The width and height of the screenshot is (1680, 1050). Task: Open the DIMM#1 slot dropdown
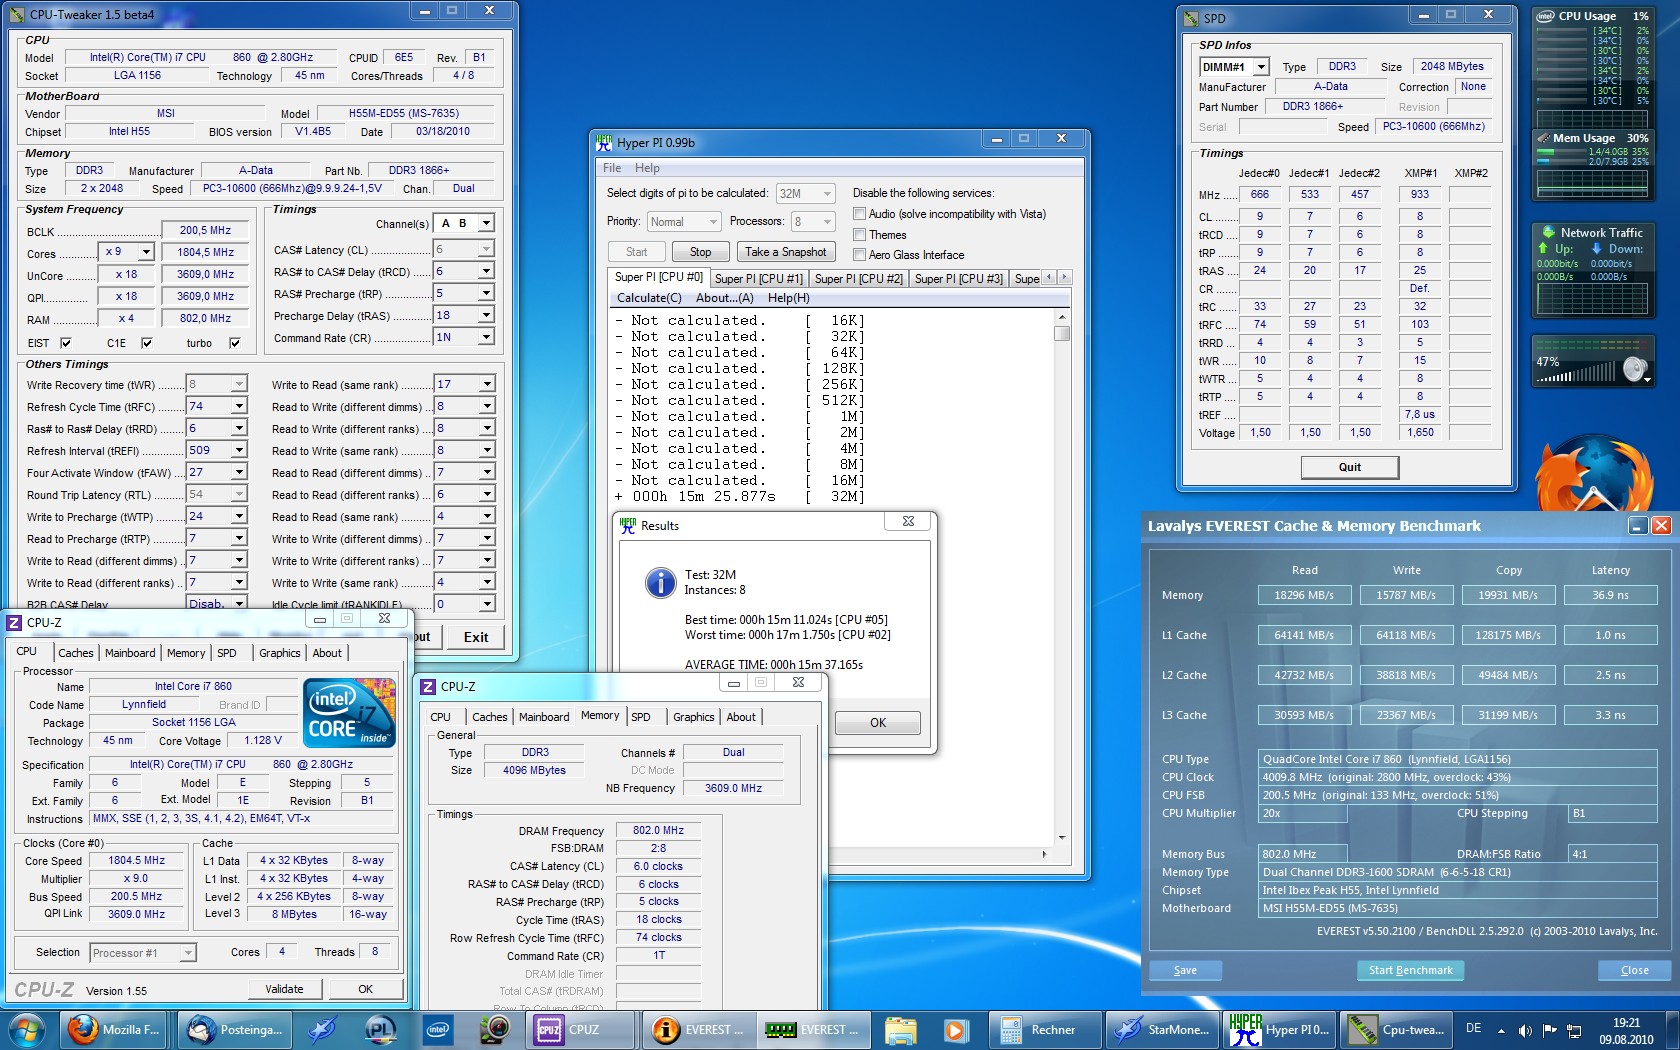[1261, 67]
